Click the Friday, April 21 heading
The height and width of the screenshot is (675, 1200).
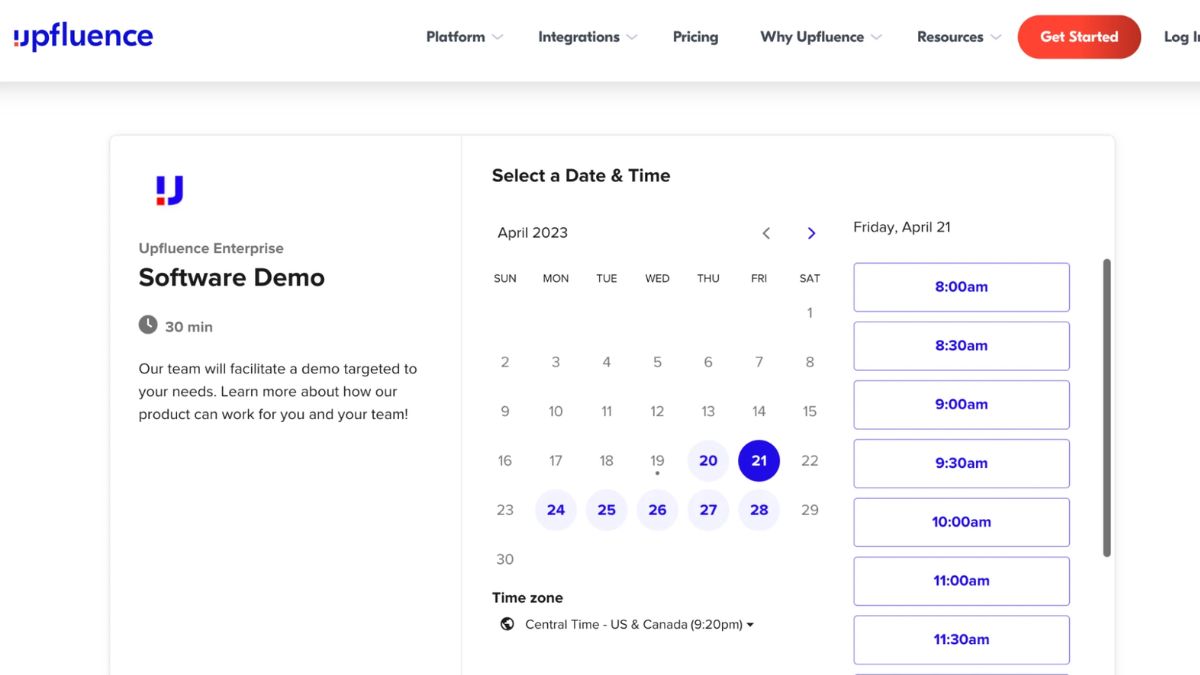click(x=902, y=227)
